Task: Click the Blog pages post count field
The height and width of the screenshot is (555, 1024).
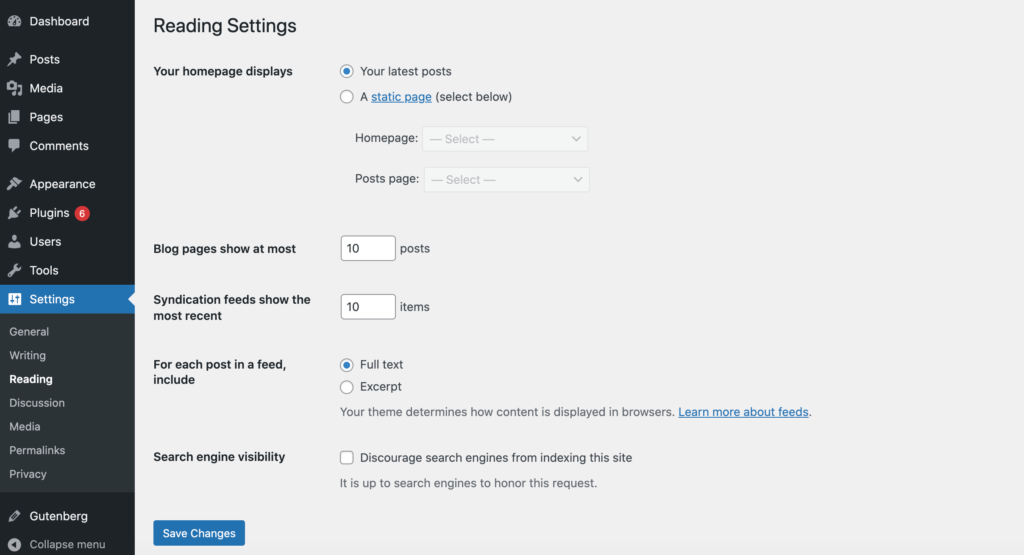Action: pyautogui.click(x=368, y=248)
